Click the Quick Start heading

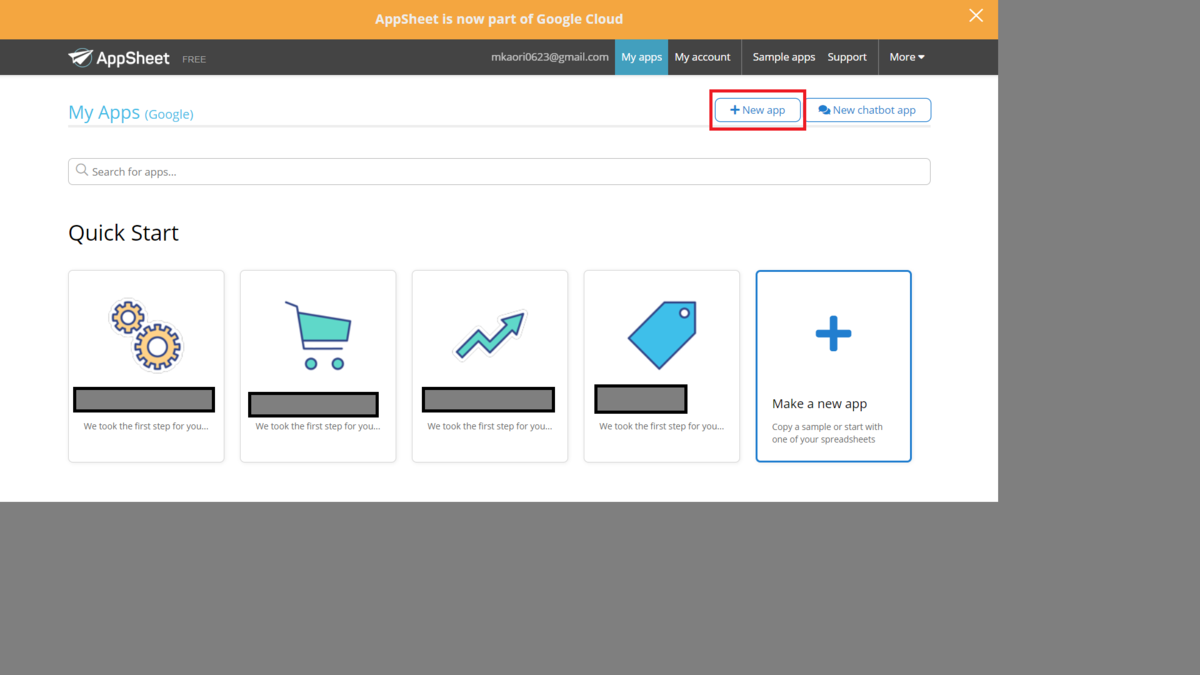click(123, 233)
